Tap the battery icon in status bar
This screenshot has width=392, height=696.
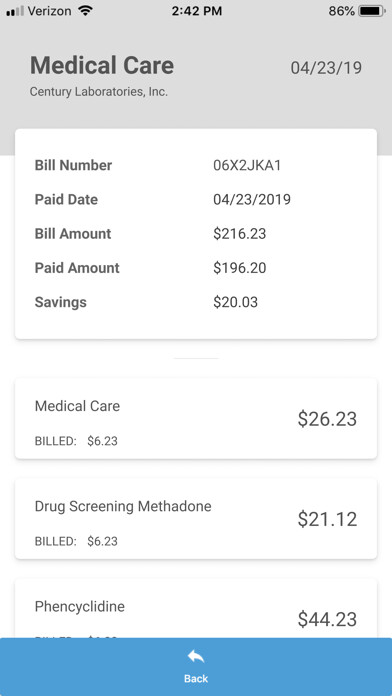click(372, 11)
